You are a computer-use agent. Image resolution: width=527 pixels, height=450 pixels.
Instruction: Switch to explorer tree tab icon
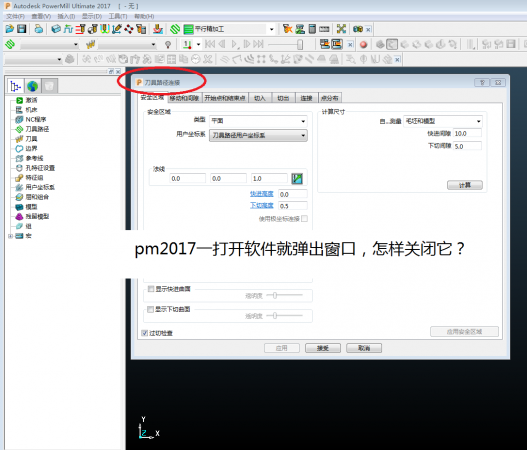point(15,86)
